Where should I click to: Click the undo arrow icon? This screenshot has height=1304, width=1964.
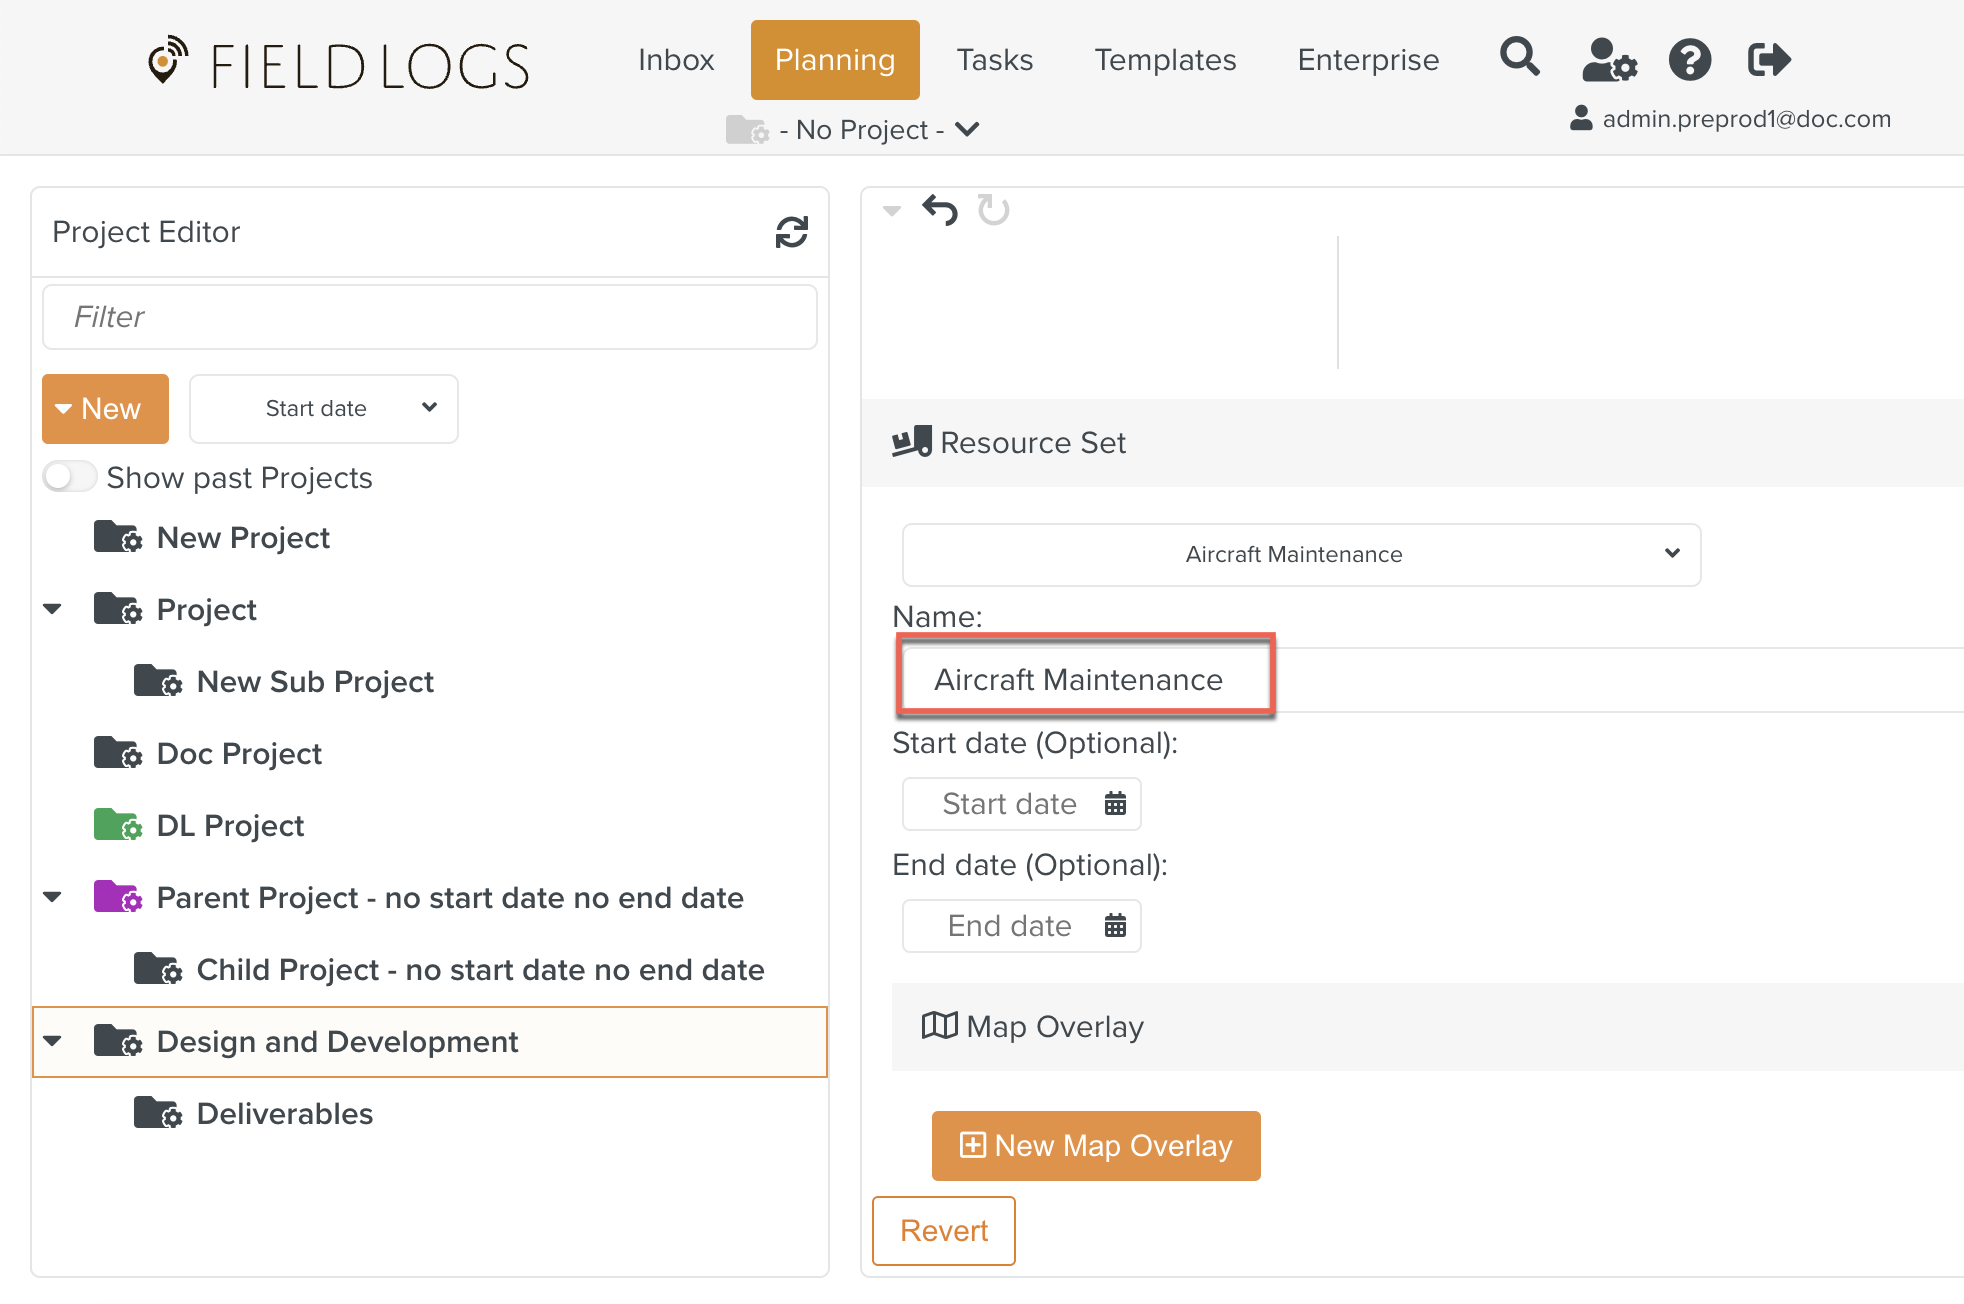click(x=940, y=210)
